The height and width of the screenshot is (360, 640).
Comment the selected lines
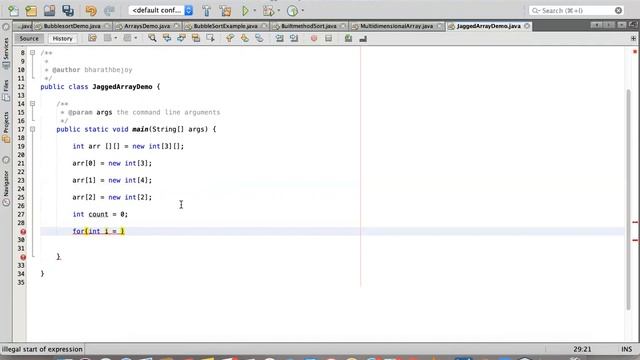click(348, 38)
